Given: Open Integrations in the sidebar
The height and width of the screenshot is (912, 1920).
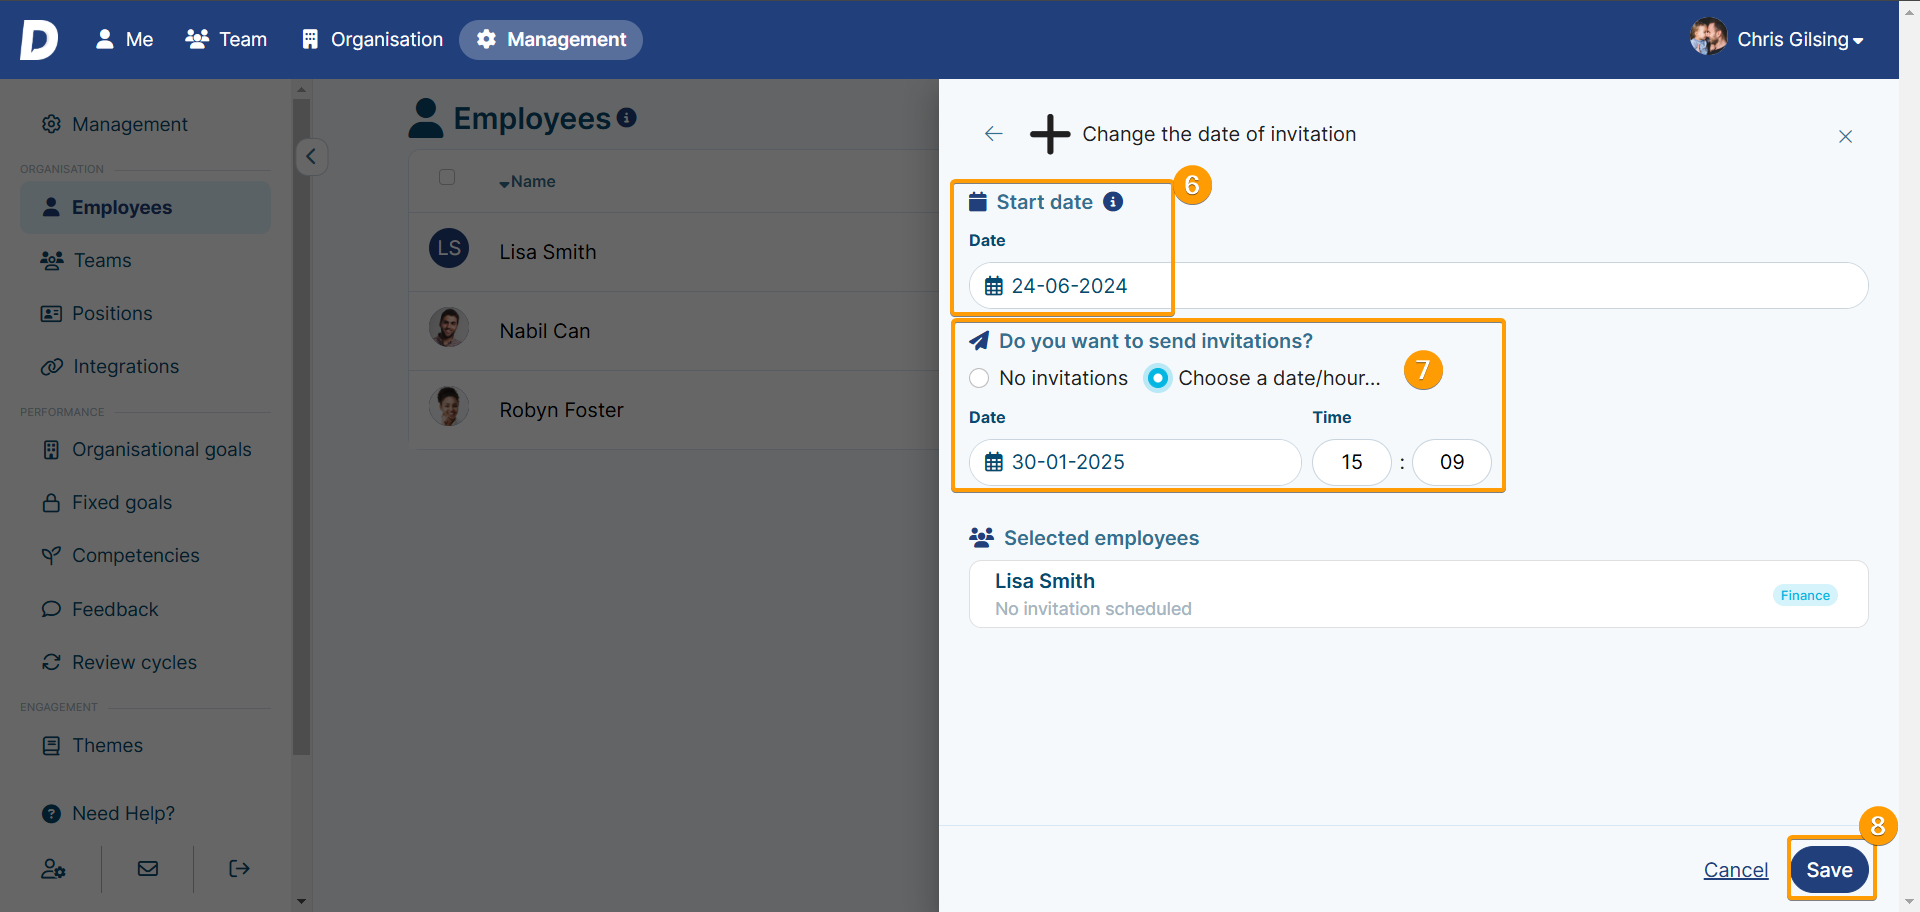Looking at the screenshot, I should click(x=126, y=366).
